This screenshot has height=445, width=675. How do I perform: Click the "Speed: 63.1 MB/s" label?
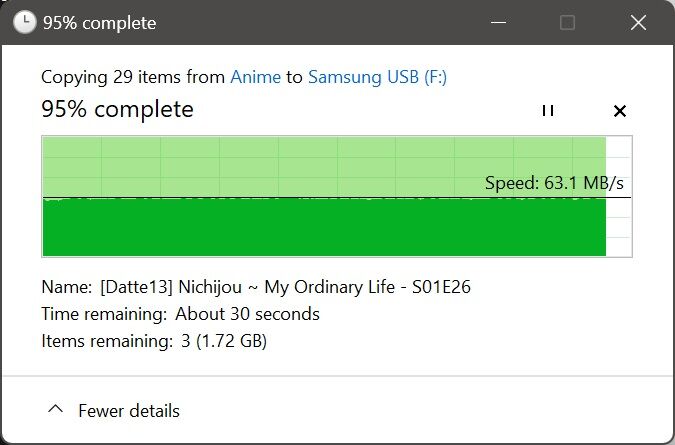(554, 183)
